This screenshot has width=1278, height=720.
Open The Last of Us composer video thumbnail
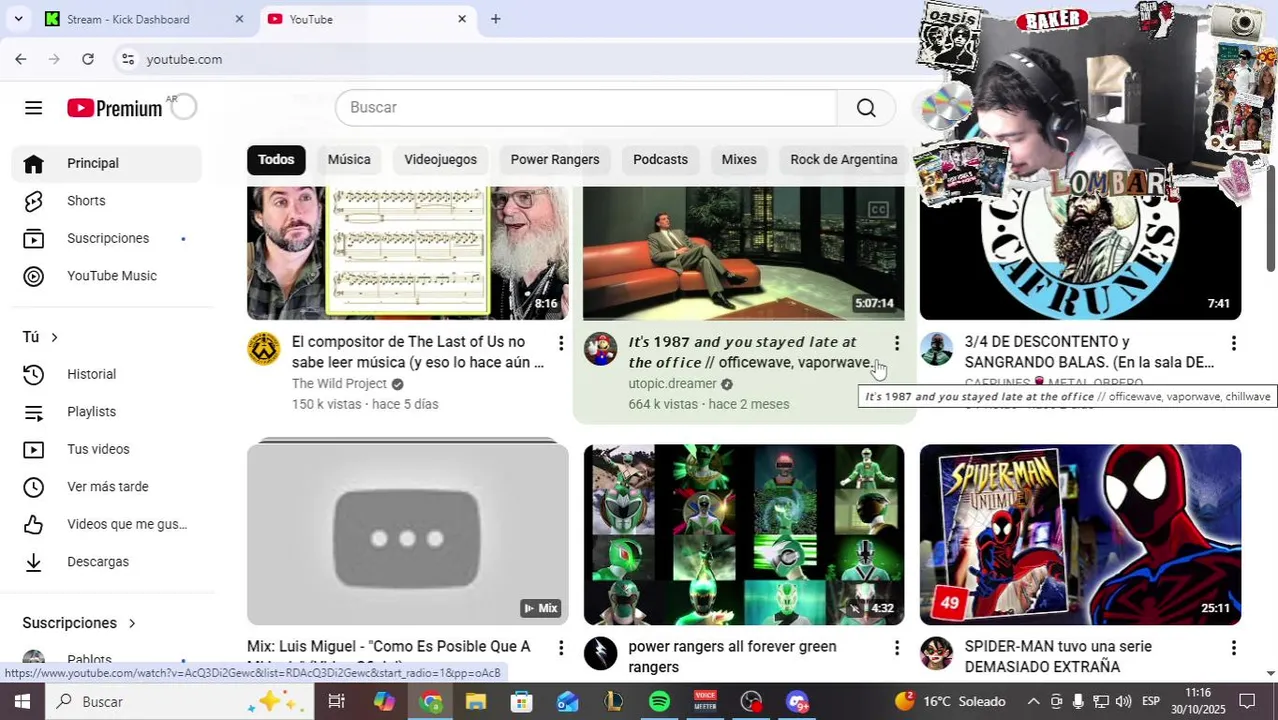click(x=408, y=253)
